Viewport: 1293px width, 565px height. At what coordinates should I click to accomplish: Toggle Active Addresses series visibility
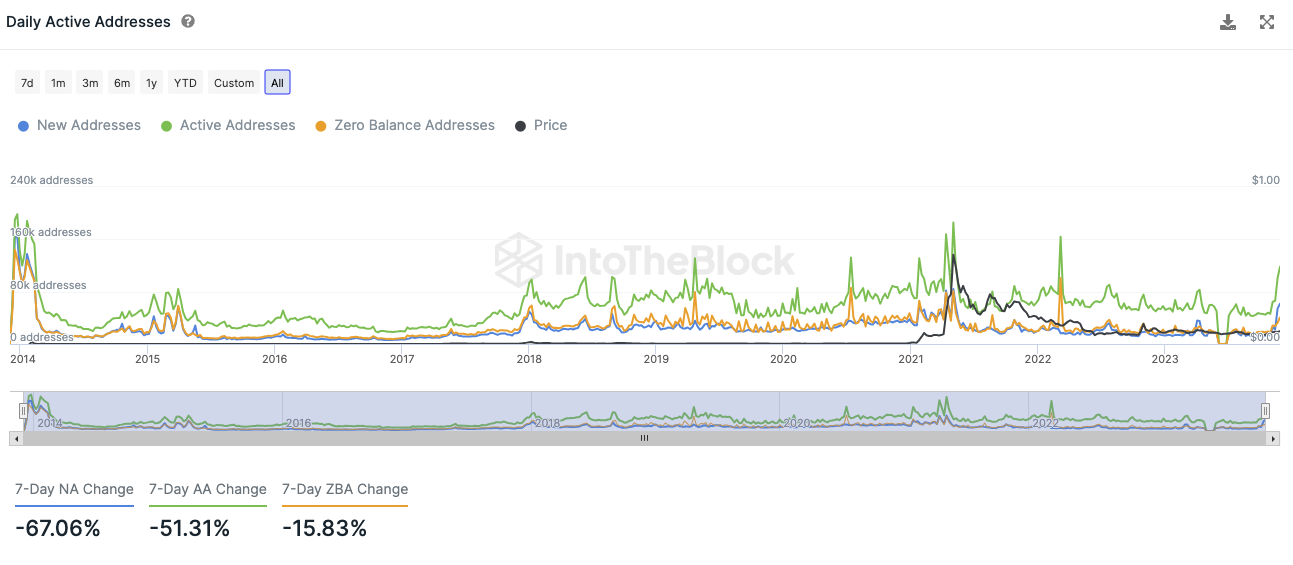(227, 126)
